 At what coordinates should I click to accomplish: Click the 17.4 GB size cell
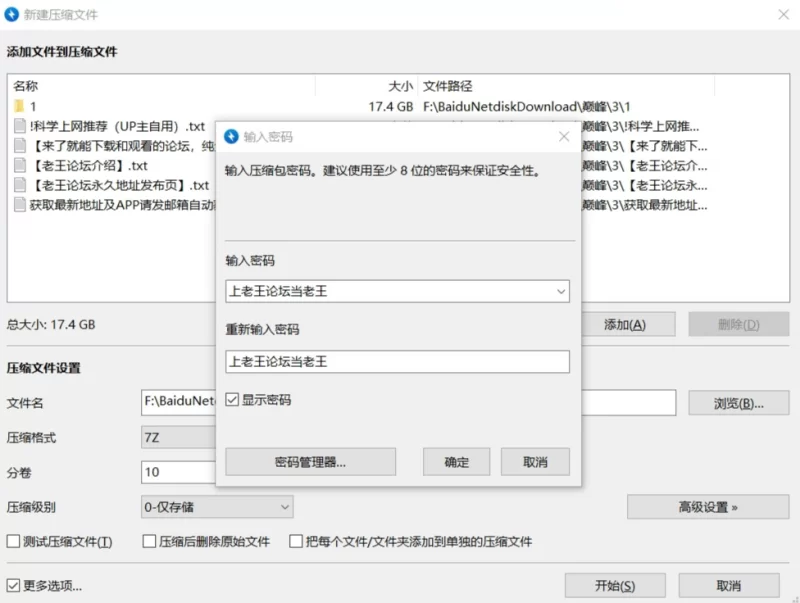click(x=391, y=106)
